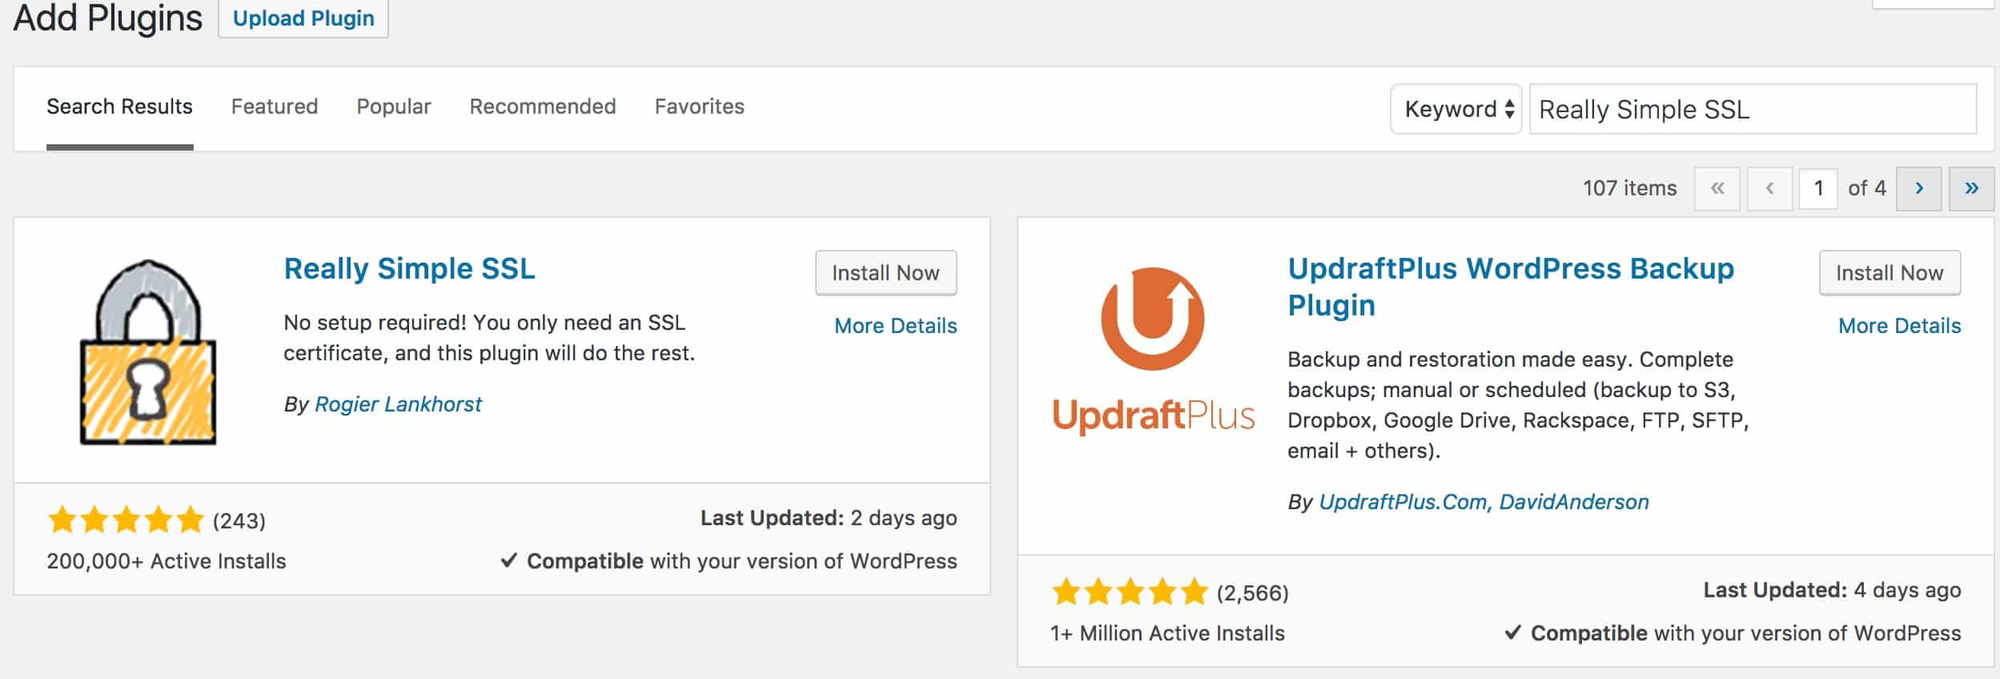Click a star in the Really Simple SSL rating
This screenshot has width=2000, height=679.
pyautogui.click(x=125, y=519)
